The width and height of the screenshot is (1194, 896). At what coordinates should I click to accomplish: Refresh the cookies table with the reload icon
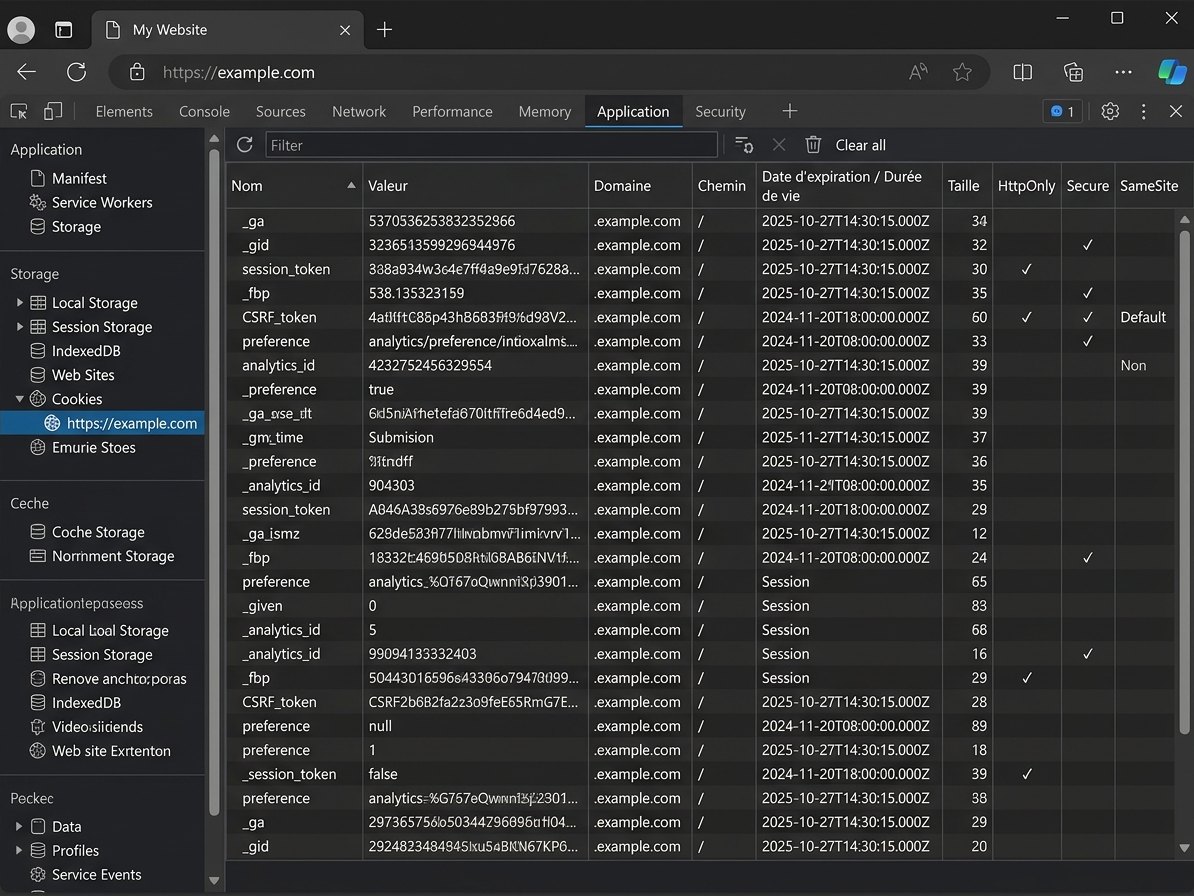click(x=244, y=145)
